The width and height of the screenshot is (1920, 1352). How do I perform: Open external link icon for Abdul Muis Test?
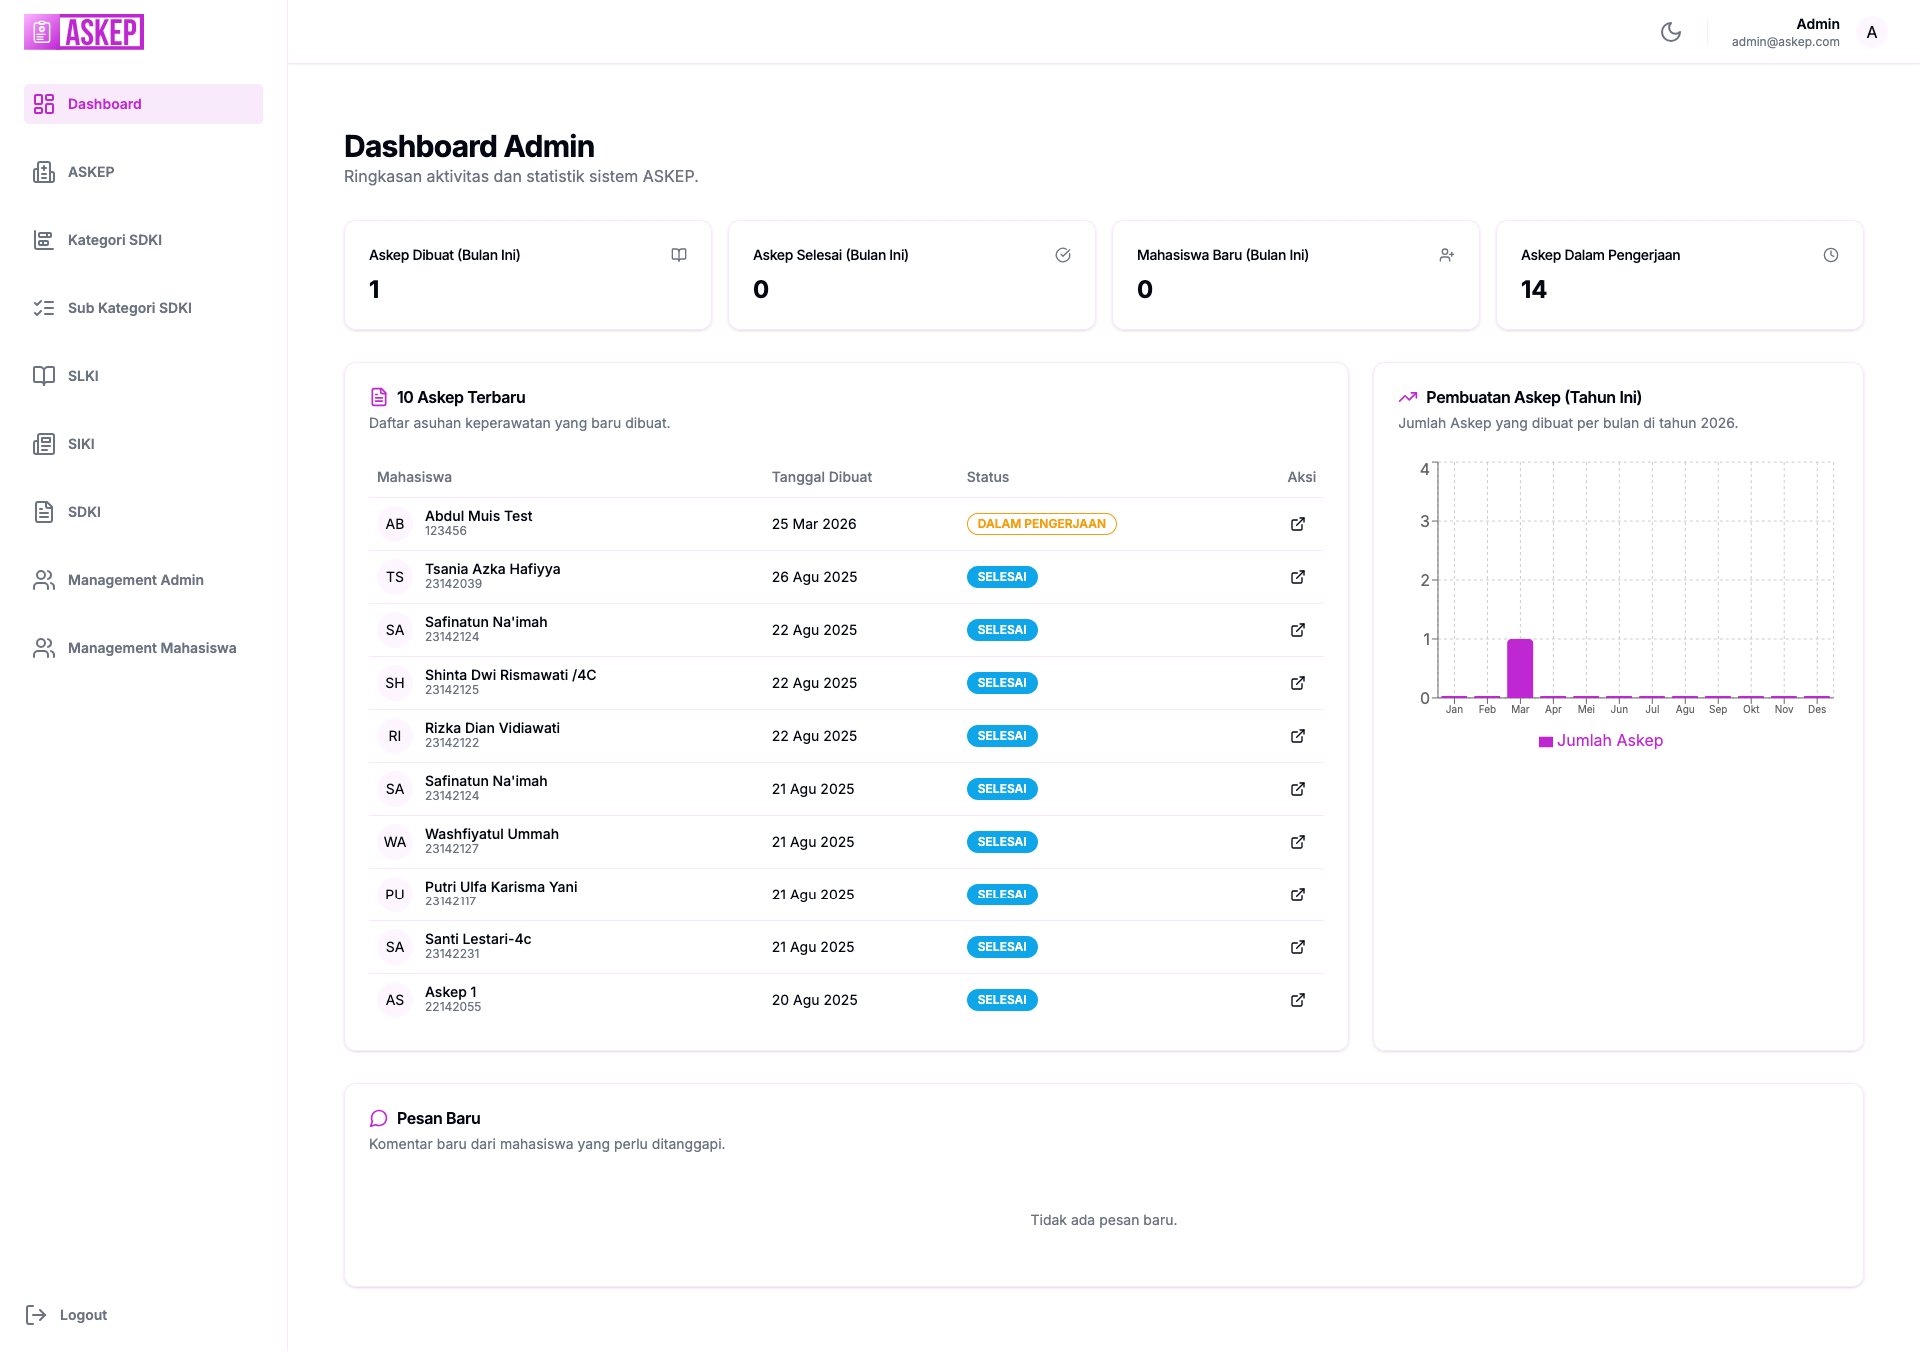(x=1297, y=524)
